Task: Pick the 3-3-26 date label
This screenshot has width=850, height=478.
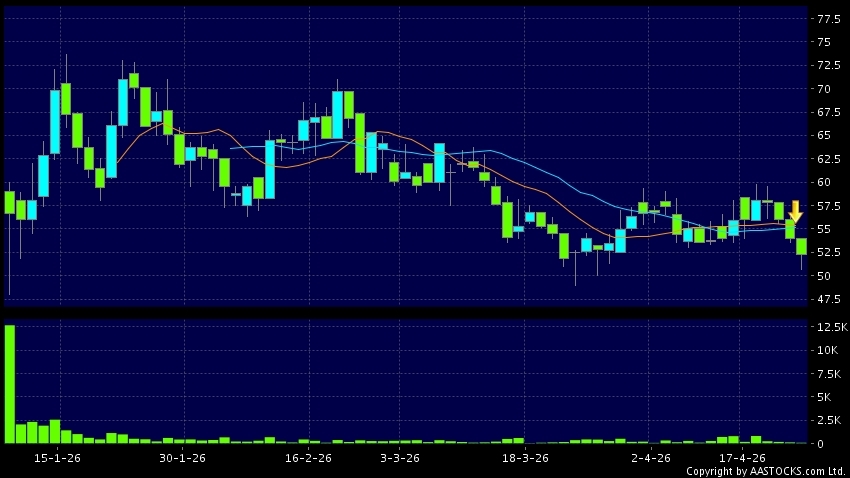Action: (399, 458)
